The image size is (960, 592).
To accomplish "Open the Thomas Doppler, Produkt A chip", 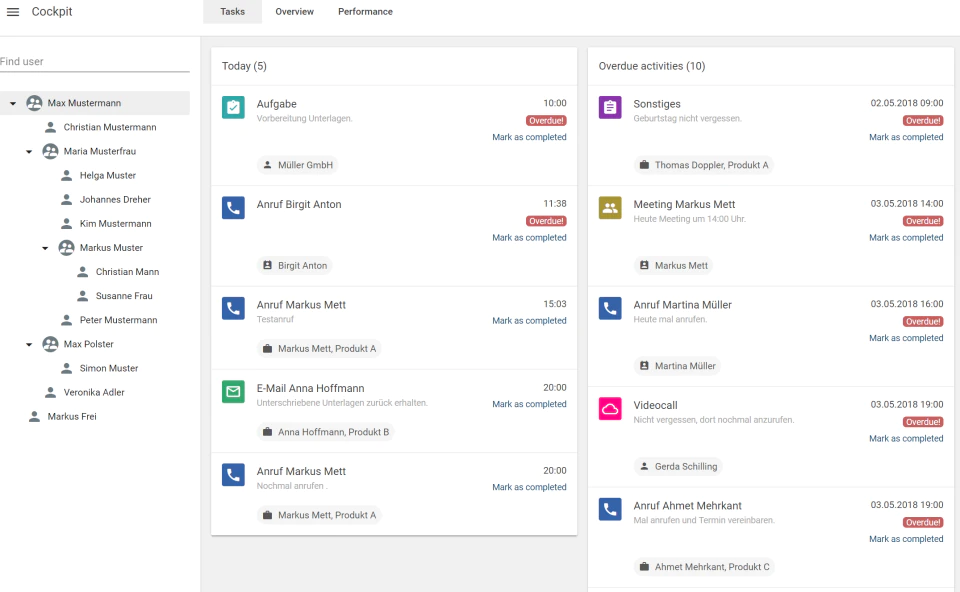I will click(703, 165).
